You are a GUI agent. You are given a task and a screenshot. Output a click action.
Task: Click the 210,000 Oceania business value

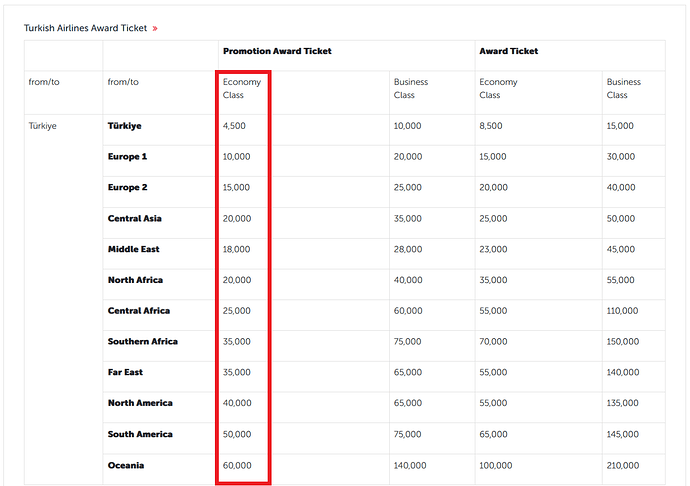622,465
